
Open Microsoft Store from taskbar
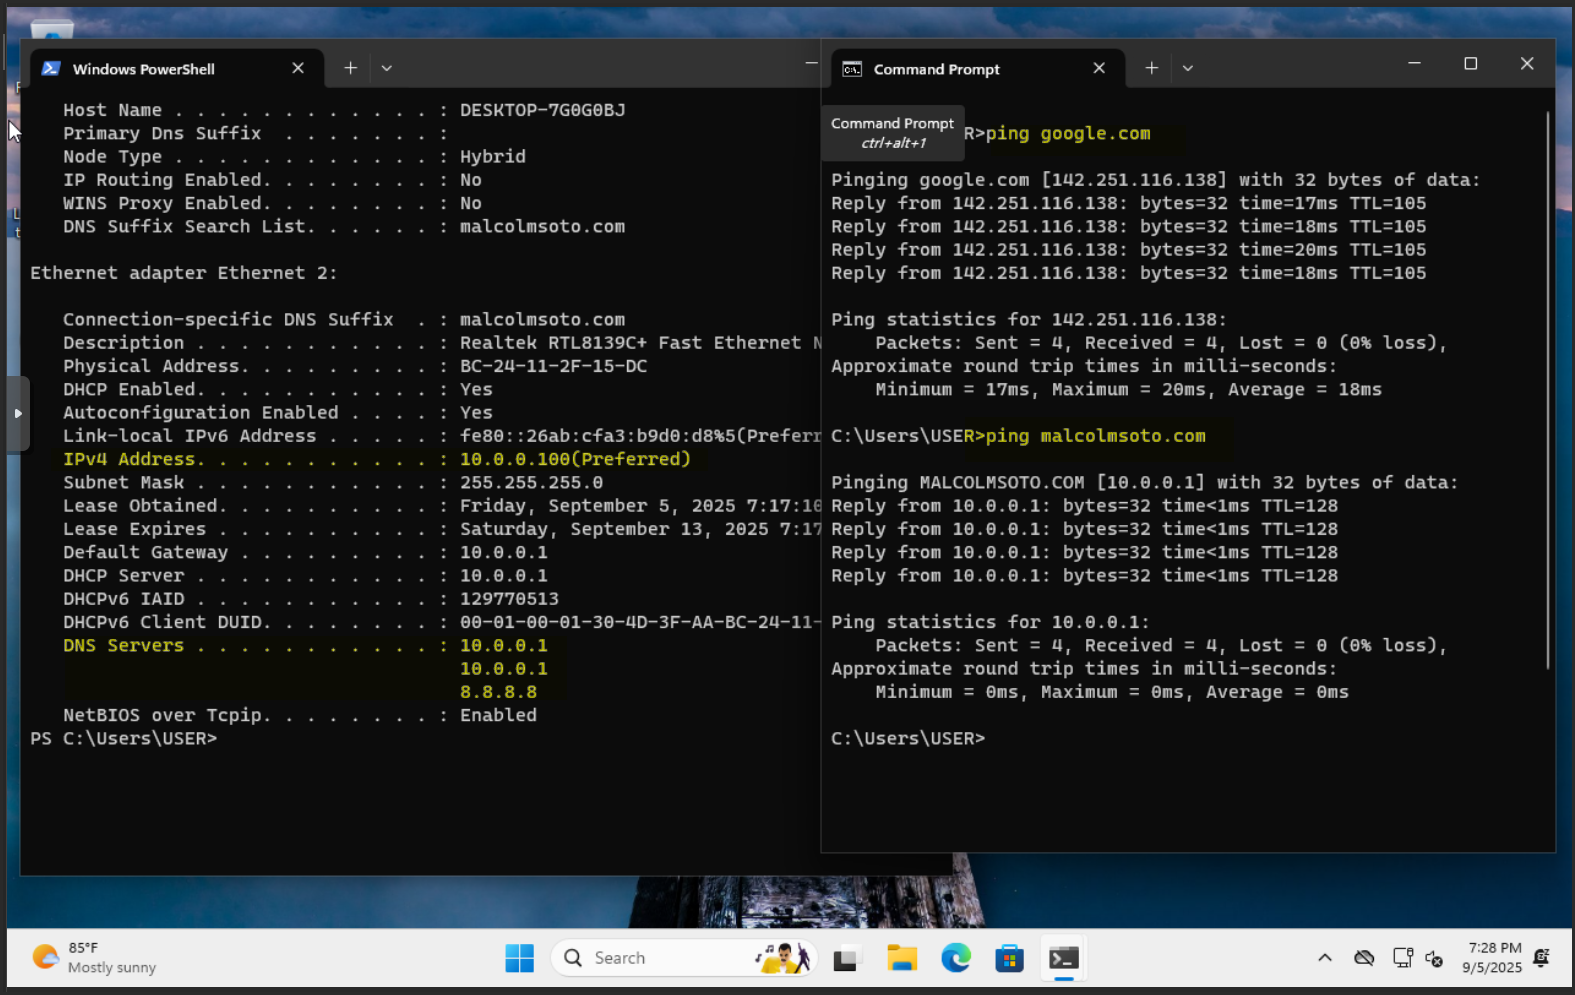pyautogui.click(x=1009, y=958)
